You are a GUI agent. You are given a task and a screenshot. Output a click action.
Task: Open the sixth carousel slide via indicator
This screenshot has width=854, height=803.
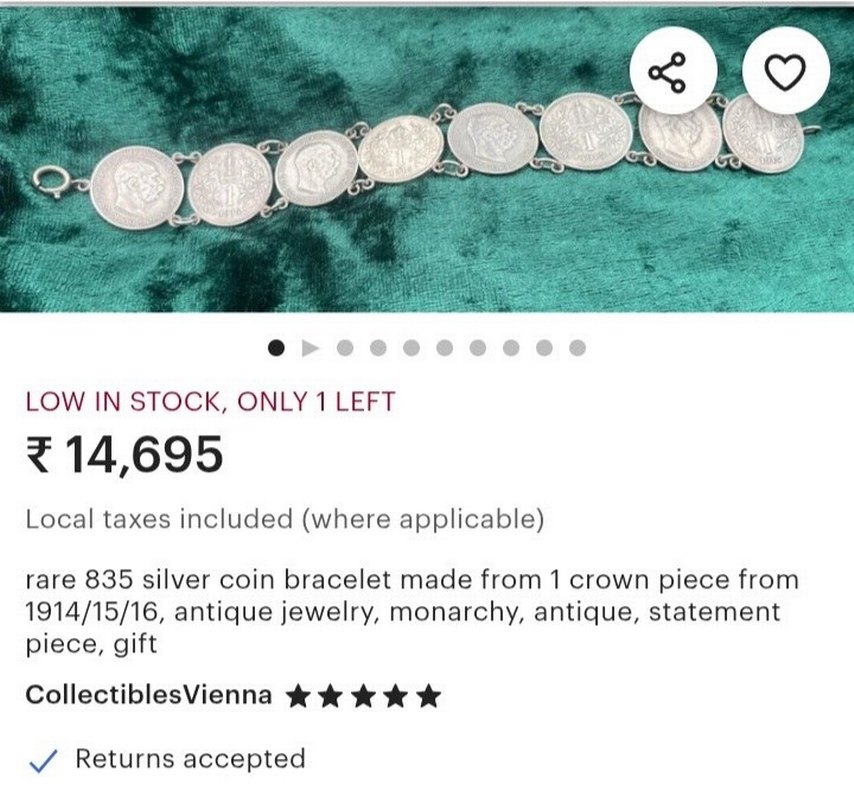pyautogui.click(x=444, y=348)
